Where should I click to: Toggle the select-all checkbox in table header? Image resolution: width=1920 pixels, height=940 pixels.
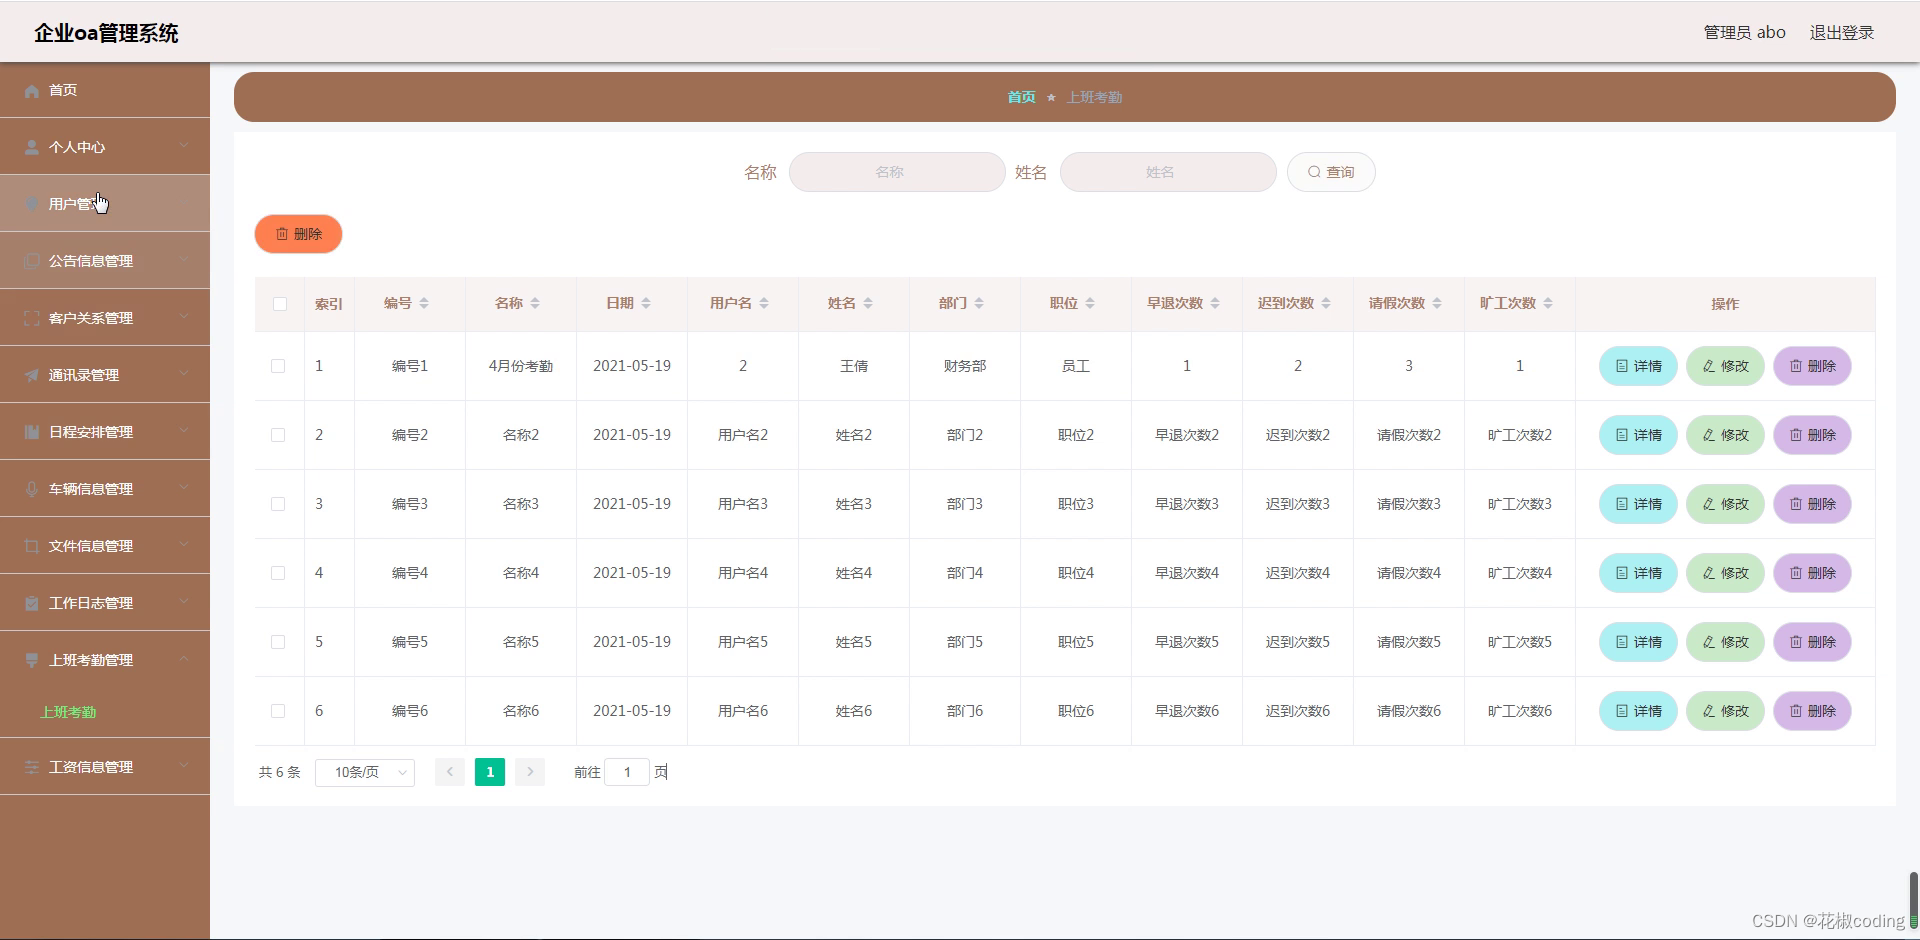(x=280, y=304)
